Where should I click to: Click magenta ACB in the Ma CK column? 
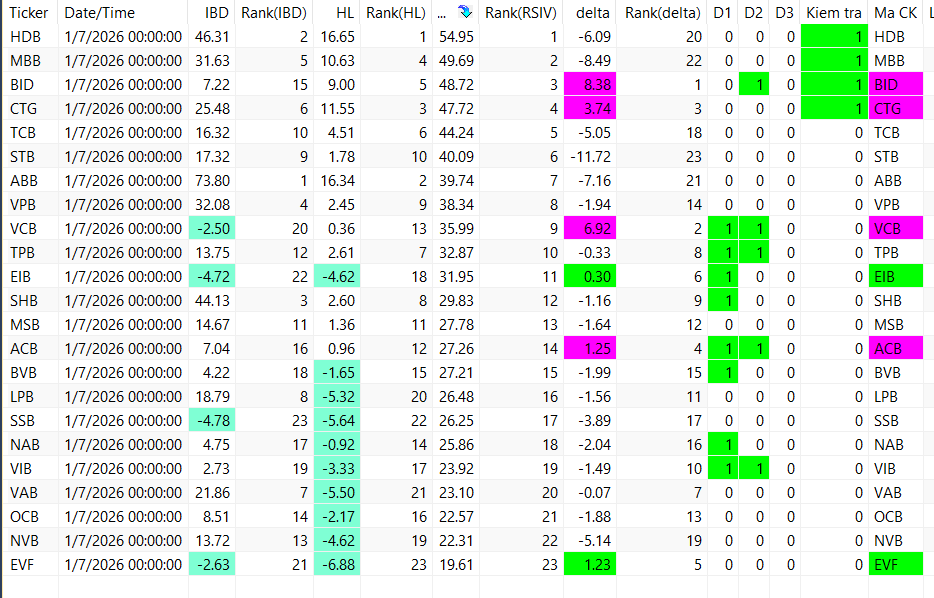(x=896, y=348)
